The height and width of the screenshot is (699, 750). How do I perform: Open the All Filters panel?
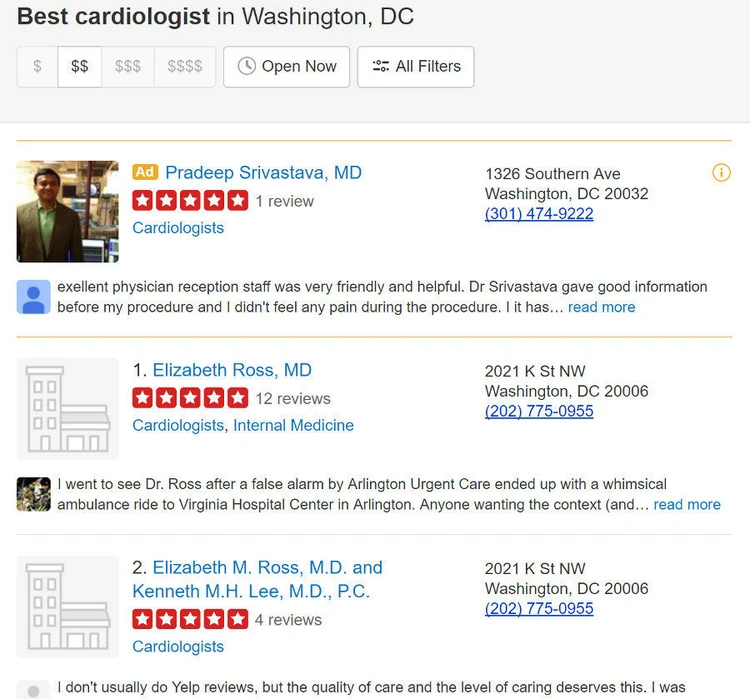pos(416,67)
